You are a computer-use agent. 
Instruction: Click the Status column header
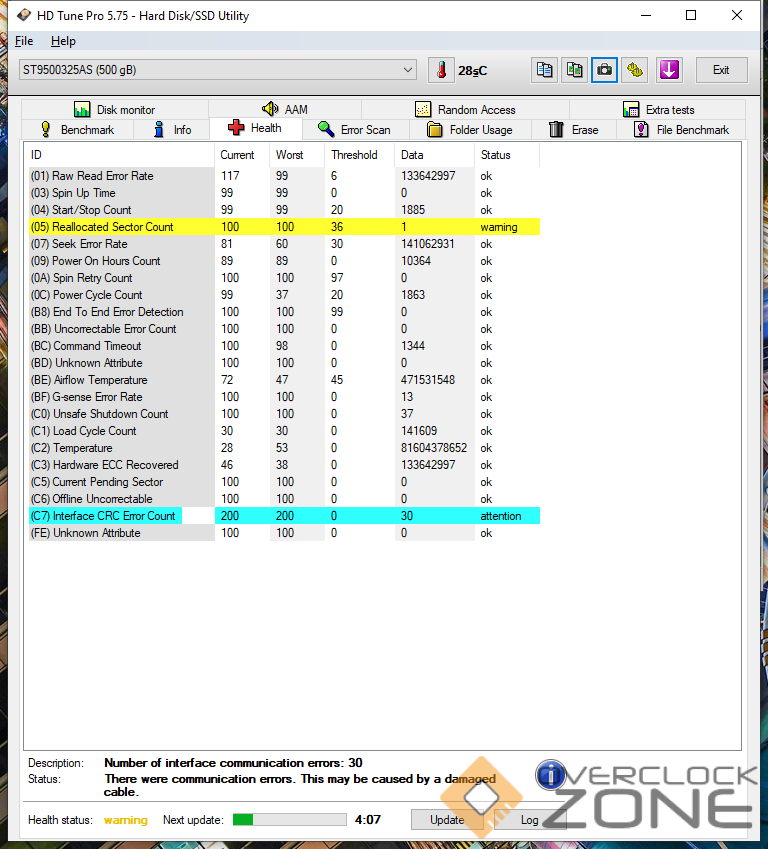coord(507,155)
